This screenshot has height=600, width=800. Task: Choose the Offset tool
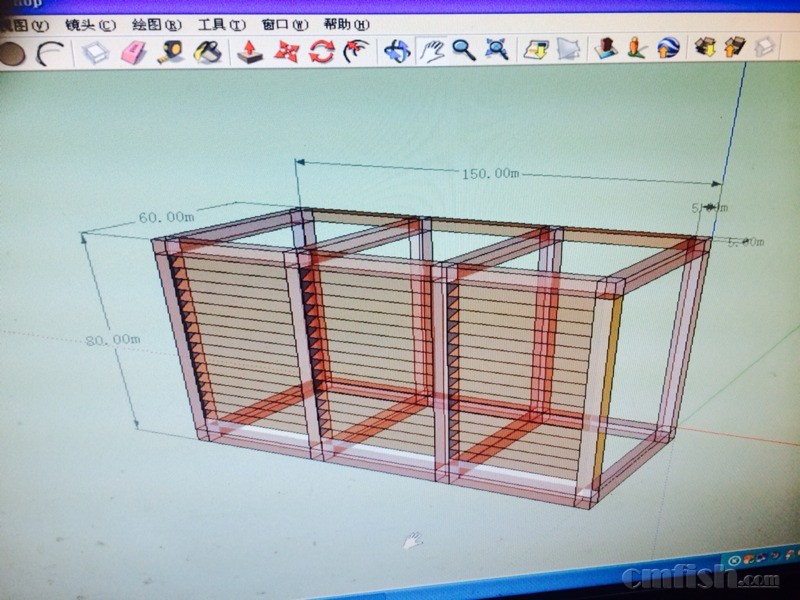(356, 50)
